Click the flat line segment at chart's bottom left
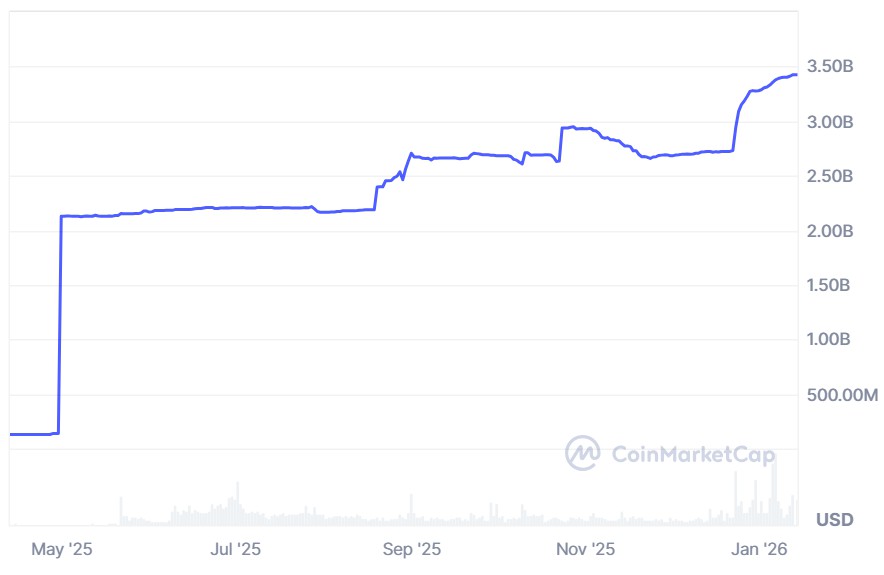The image size is (884, 575). click(x=30, y=434)
